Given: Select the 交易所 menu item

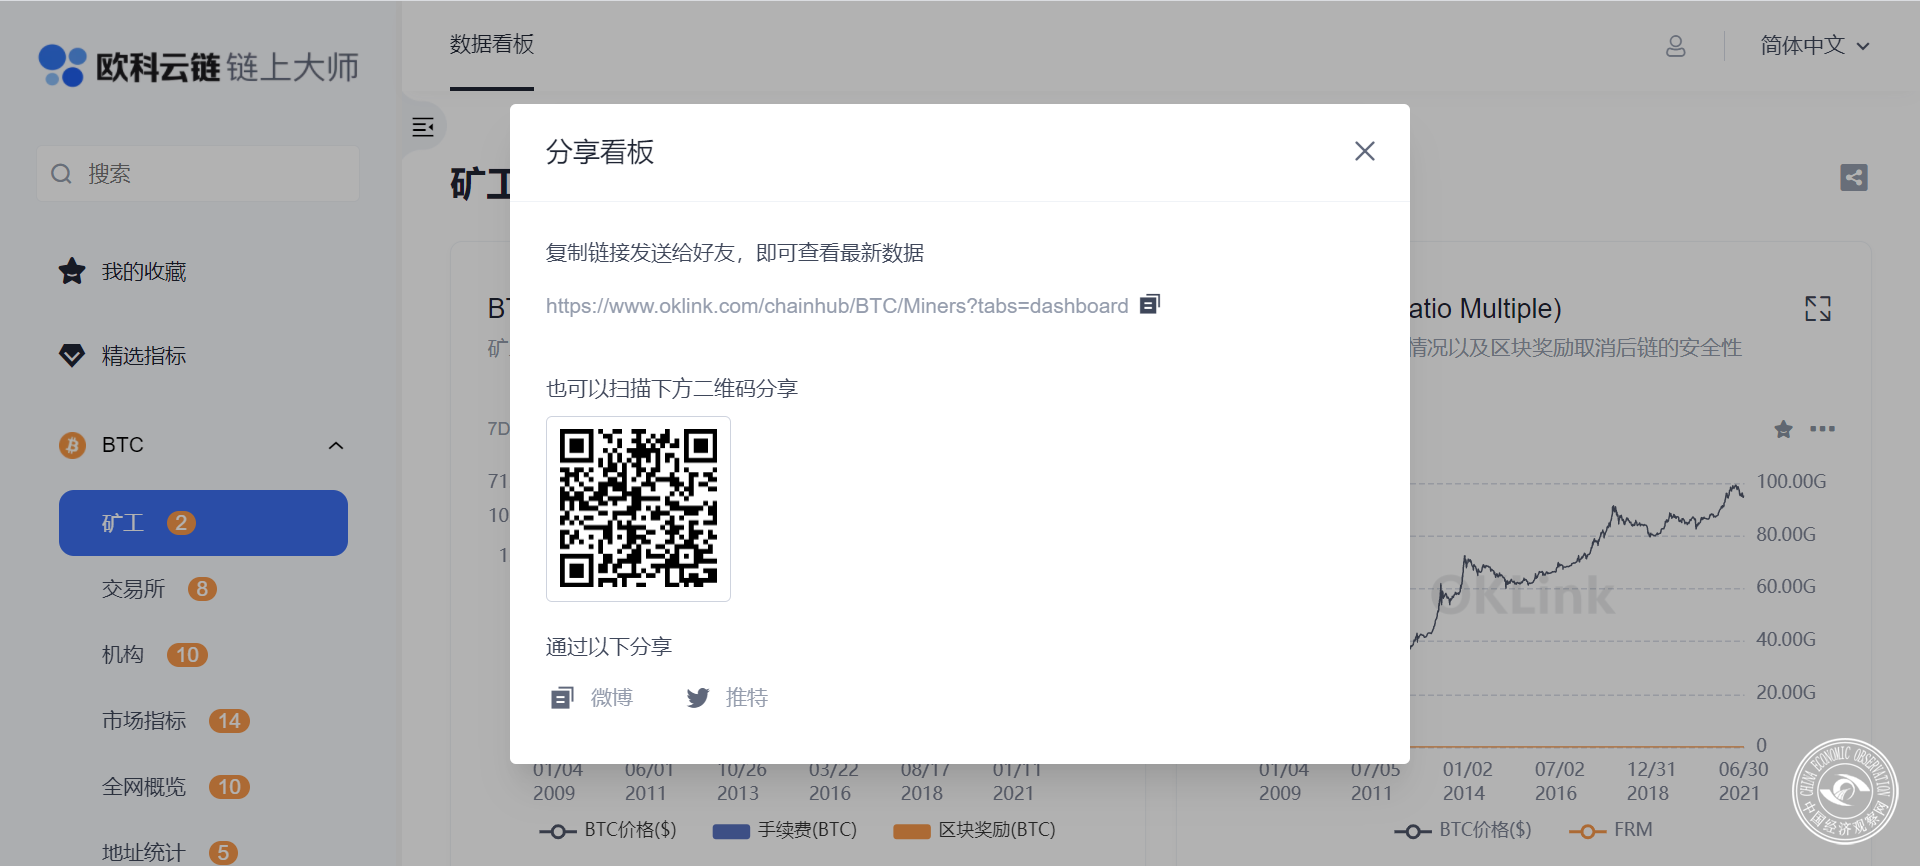Looking at the screenshot, I should [x=133, y=589].
